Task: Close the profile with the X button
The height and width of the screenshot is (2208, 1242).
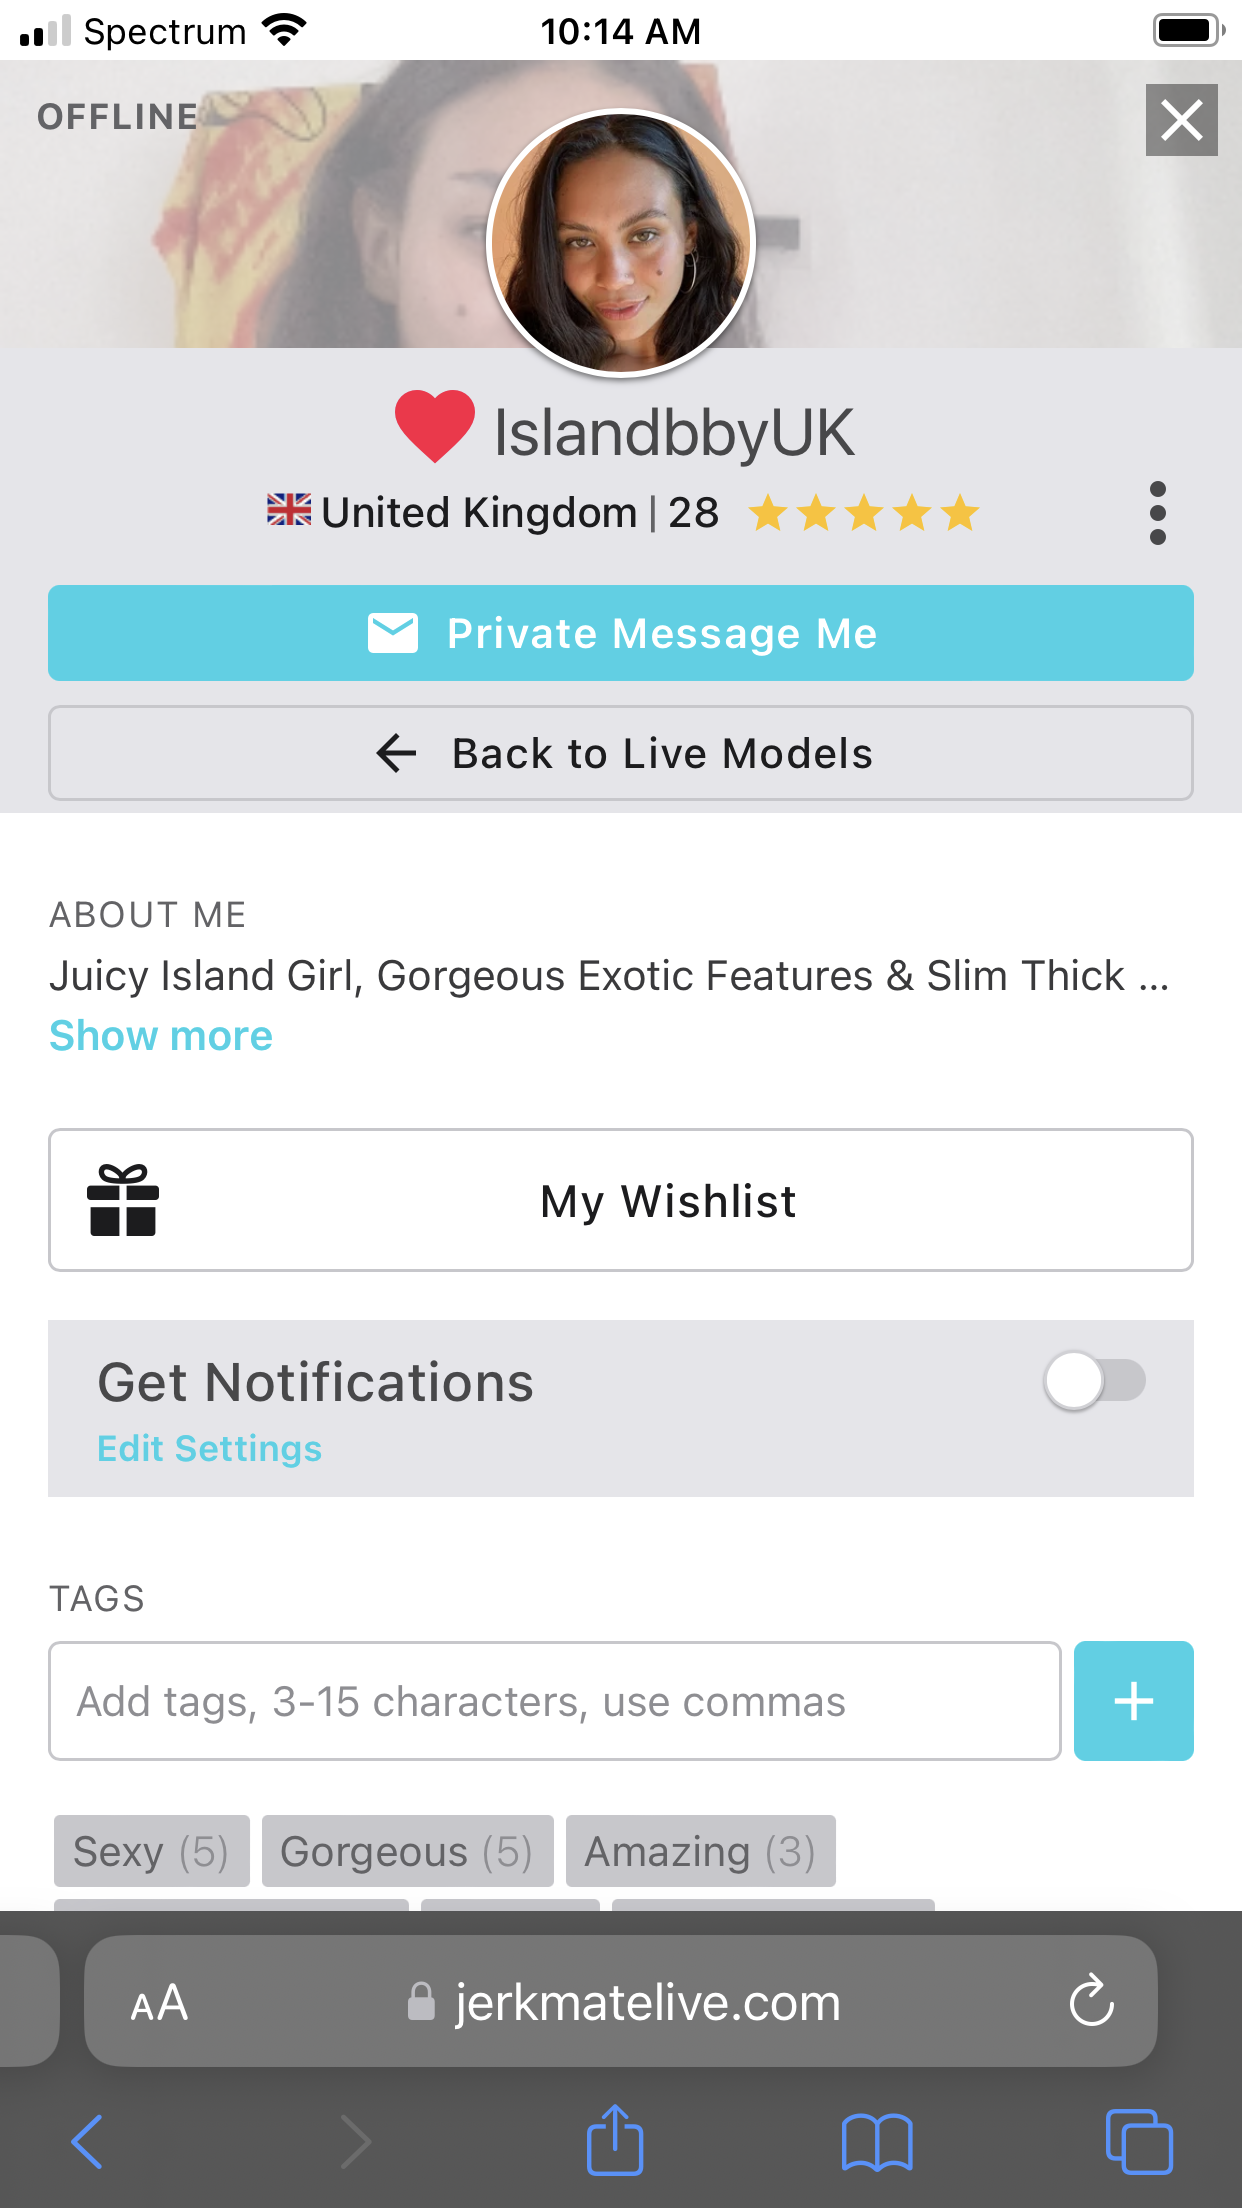Action: point(1181,120)
